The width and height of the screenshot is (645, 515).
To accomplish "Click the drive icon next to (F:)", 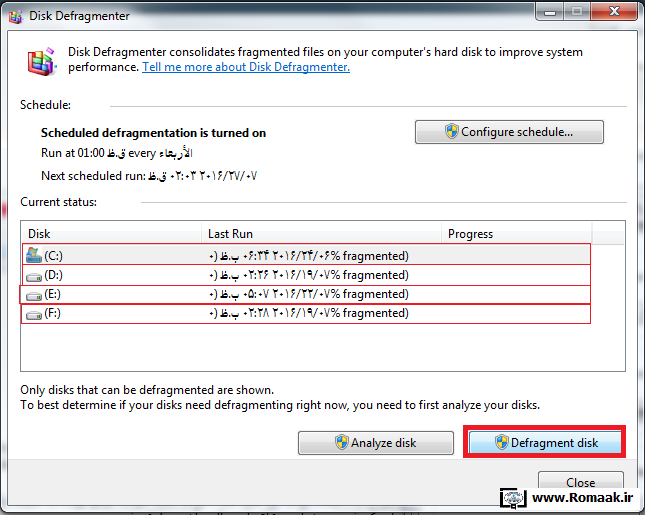I will [x=34, y=315].
